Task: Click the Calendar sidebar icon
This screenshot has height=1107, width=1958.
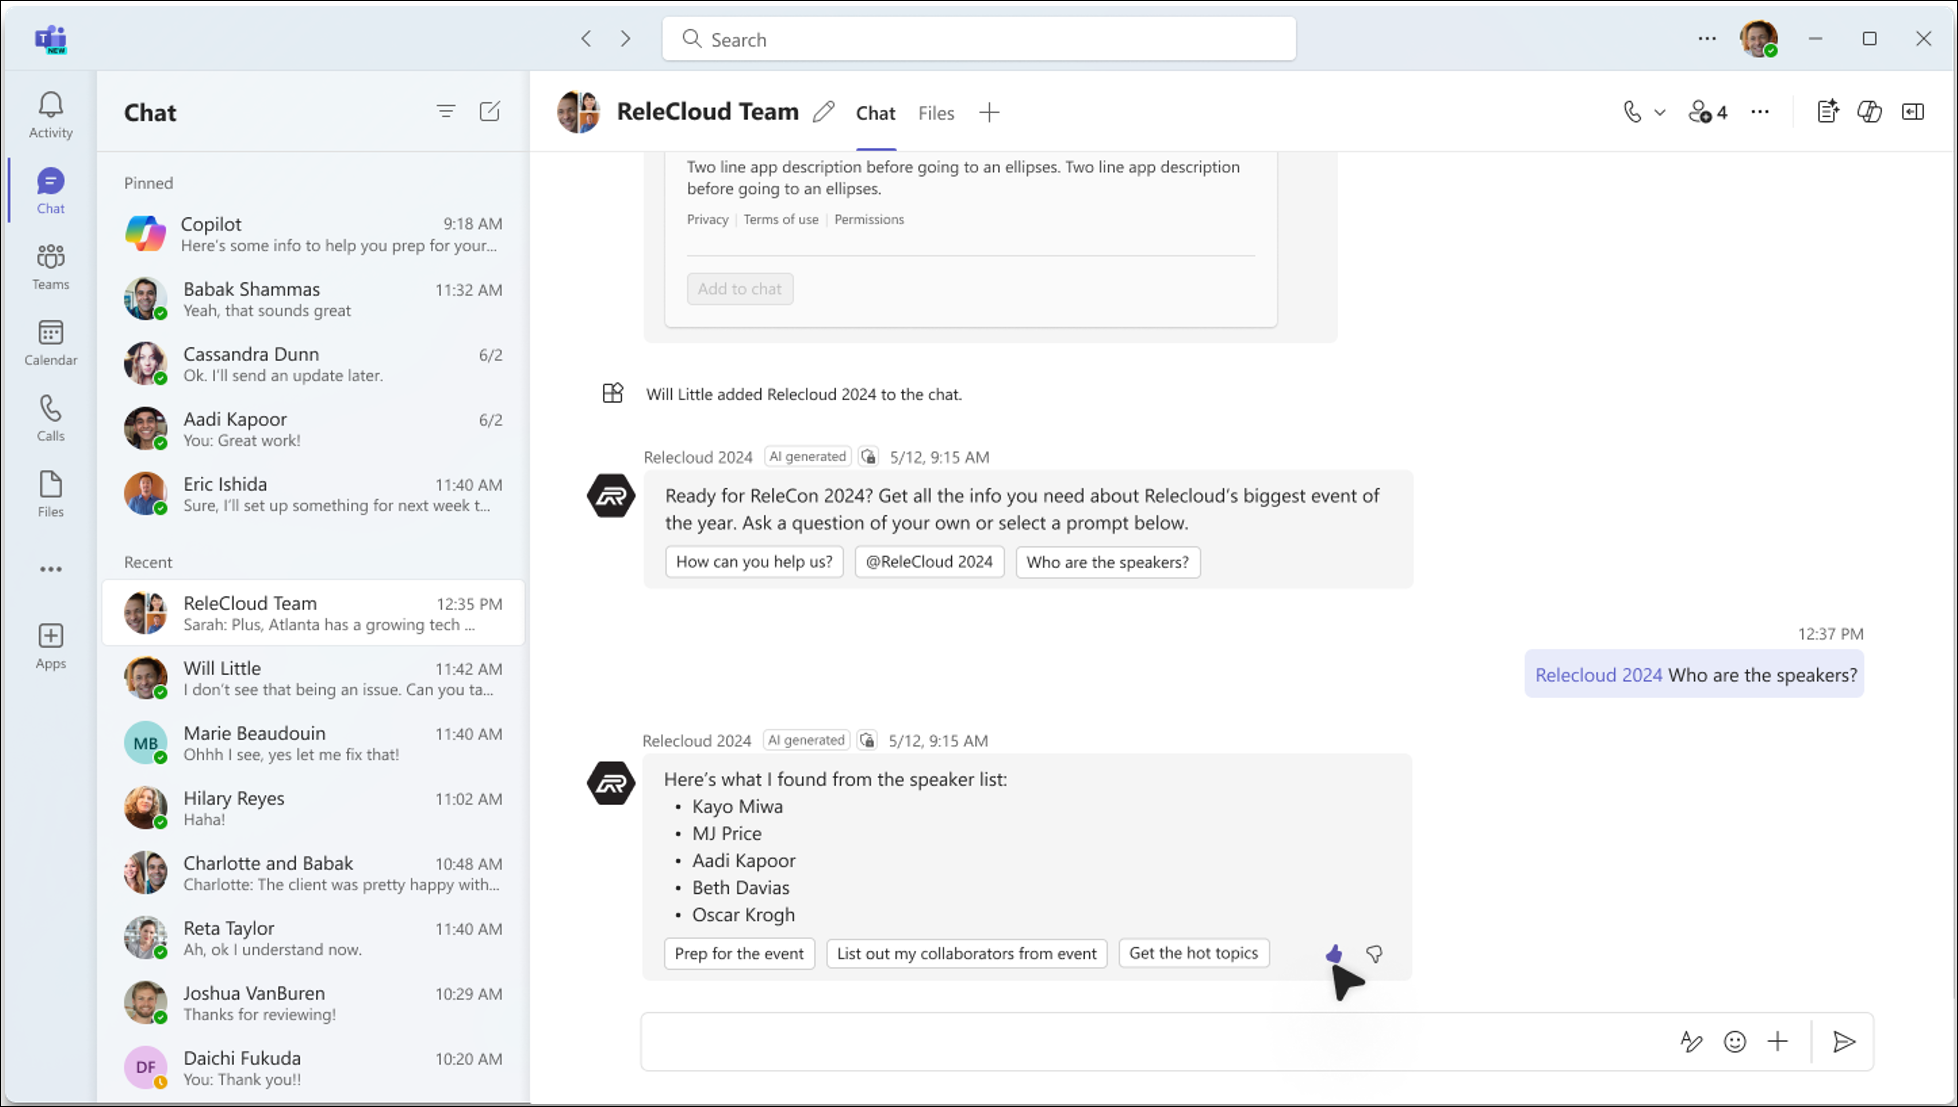Action: coord(50,340)
